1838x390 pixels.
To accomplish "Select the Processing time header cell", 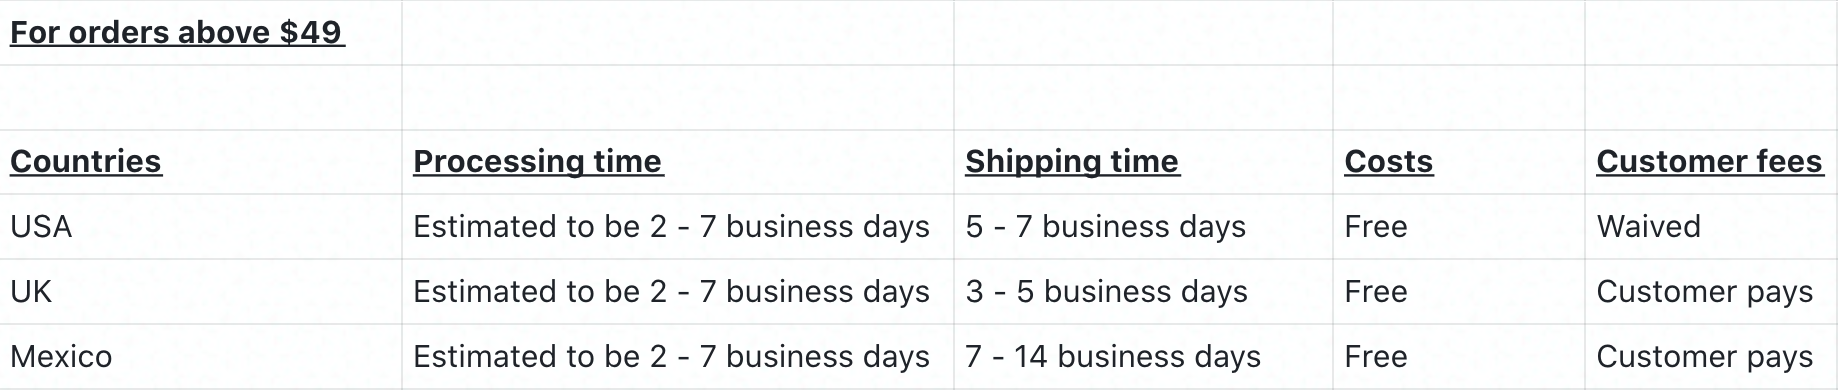I will coord(677,162).
